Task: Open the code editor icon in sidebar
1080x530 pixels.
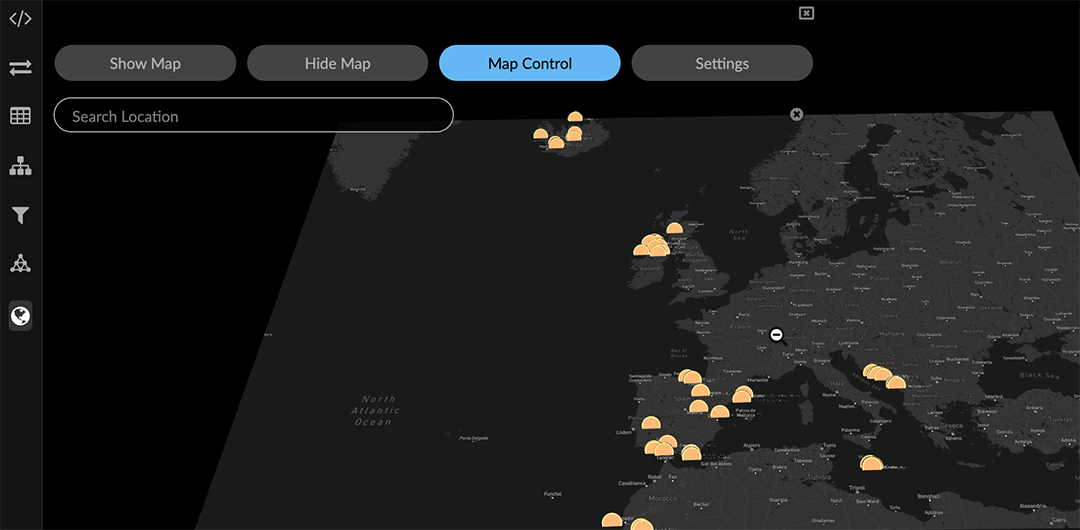Action: point(20,18)
